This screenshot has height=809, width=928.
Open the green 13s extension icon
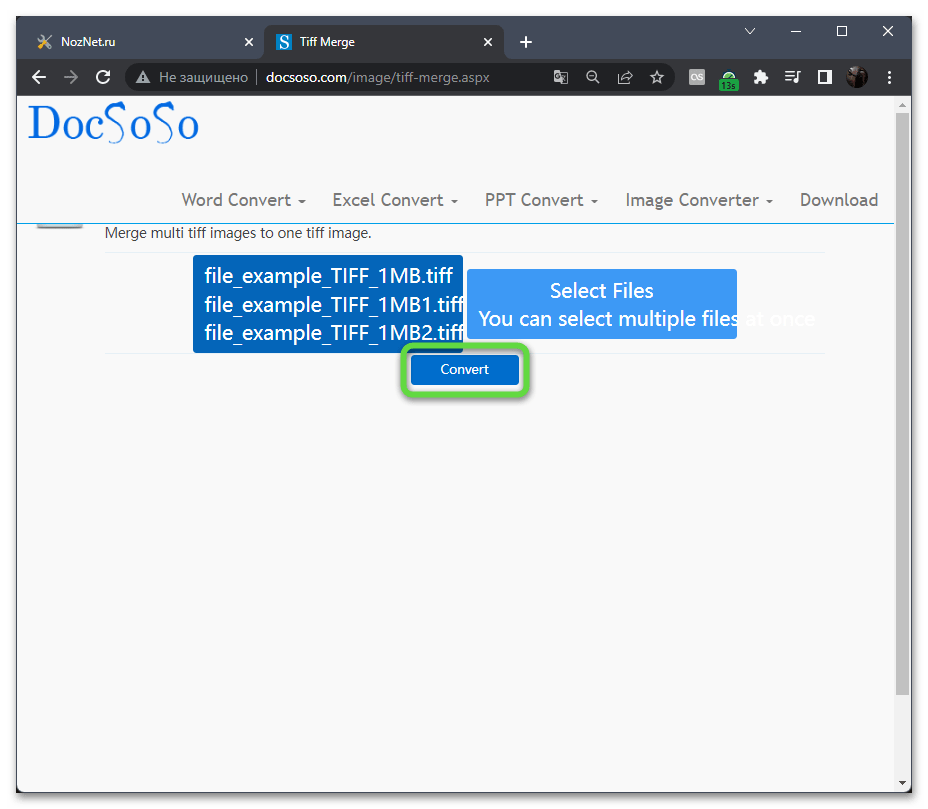tap(729, 80)
